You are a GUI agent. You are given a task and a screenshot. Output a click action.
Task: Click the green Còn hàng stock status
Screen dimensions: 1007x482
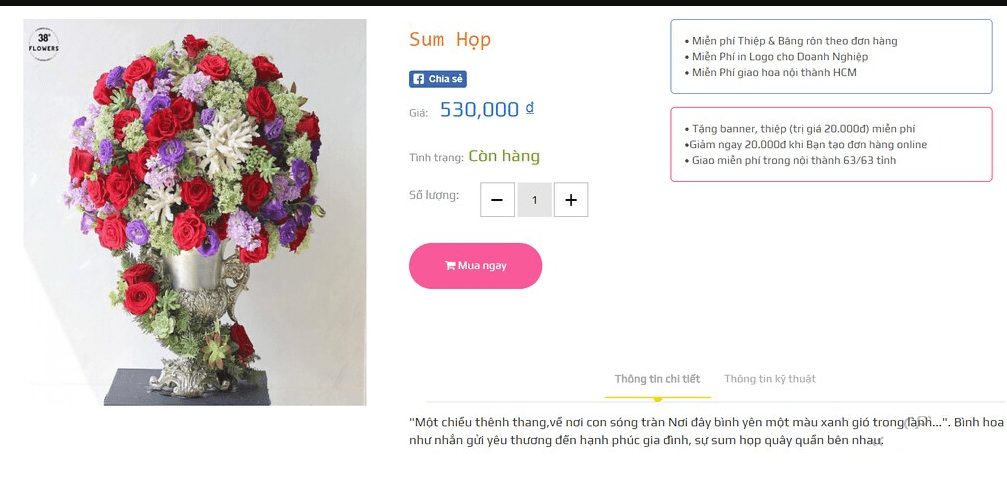[x=504, y=156]
